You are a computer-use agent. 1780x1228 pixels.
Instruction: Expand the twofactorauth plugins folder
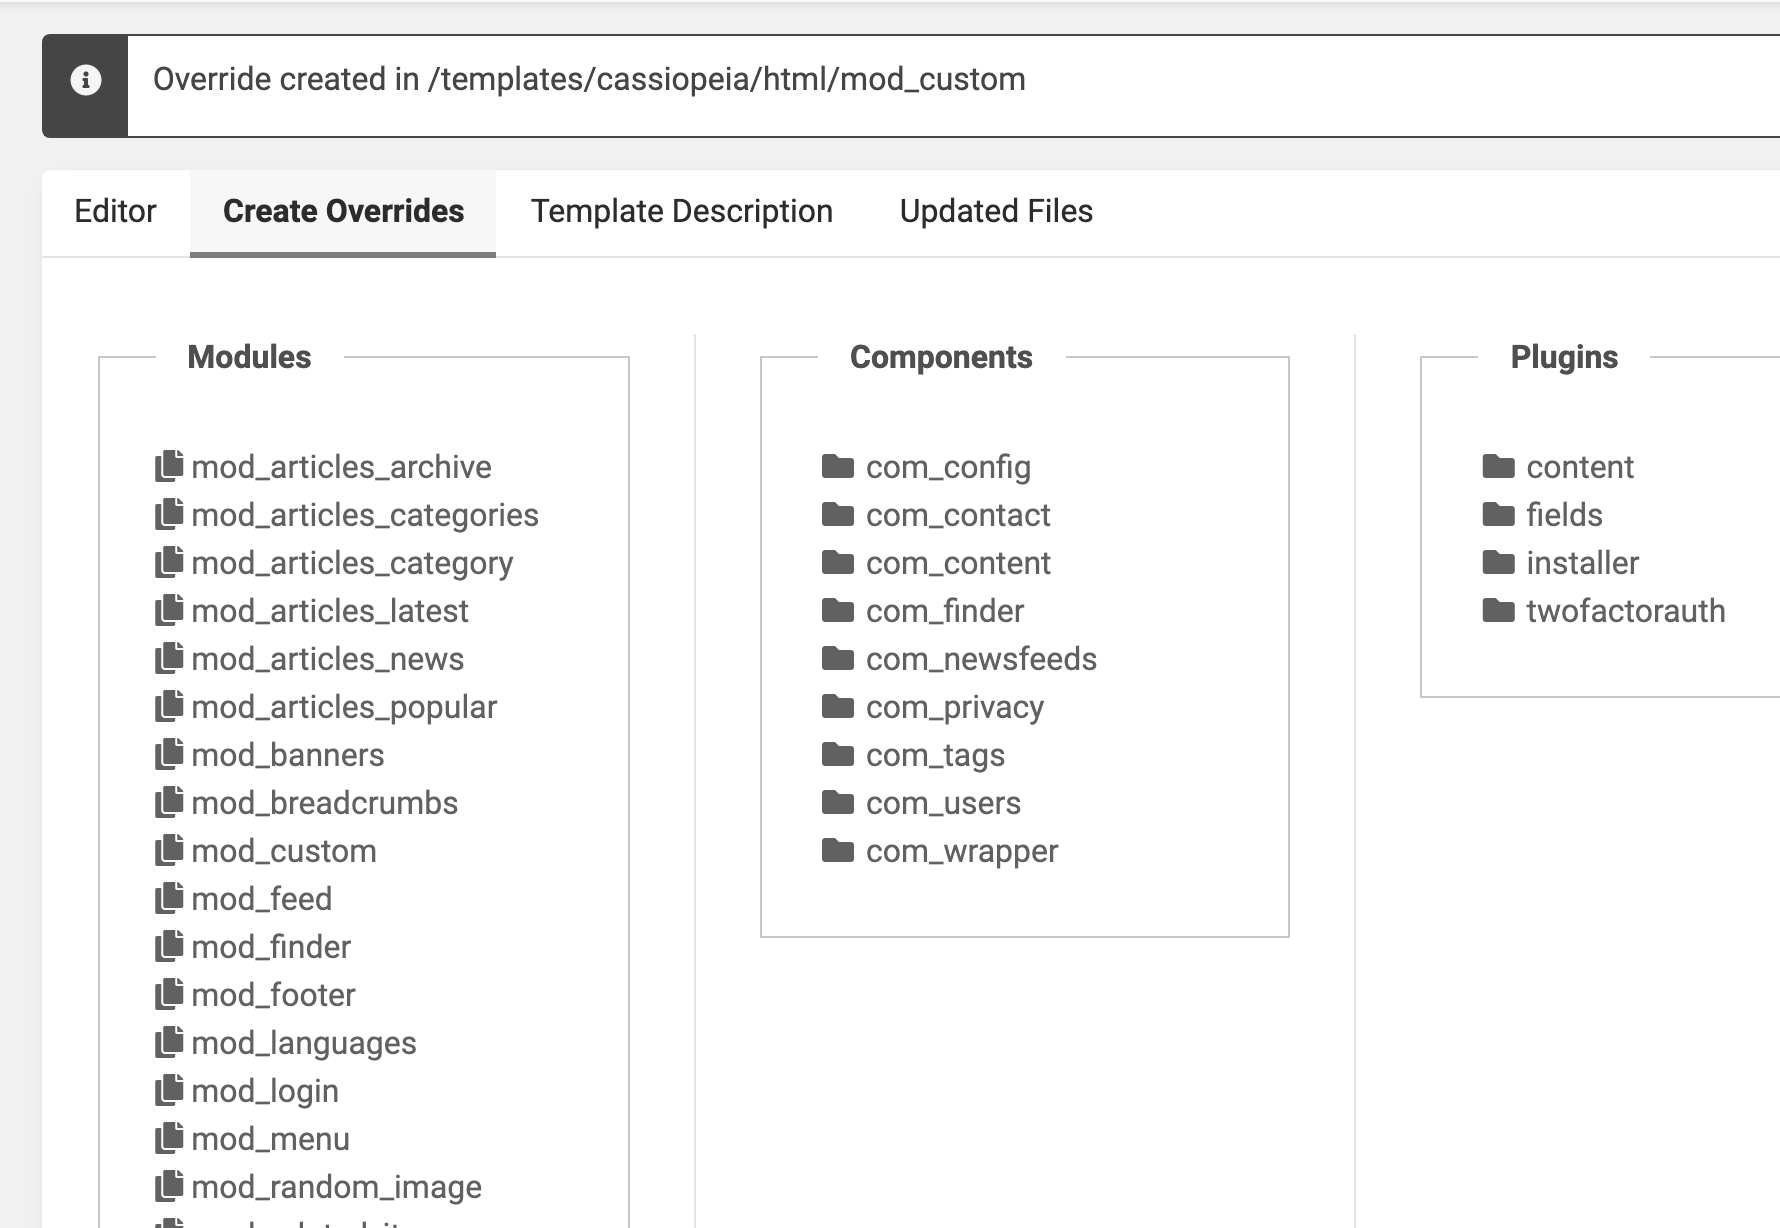(x=1626, y=611)
